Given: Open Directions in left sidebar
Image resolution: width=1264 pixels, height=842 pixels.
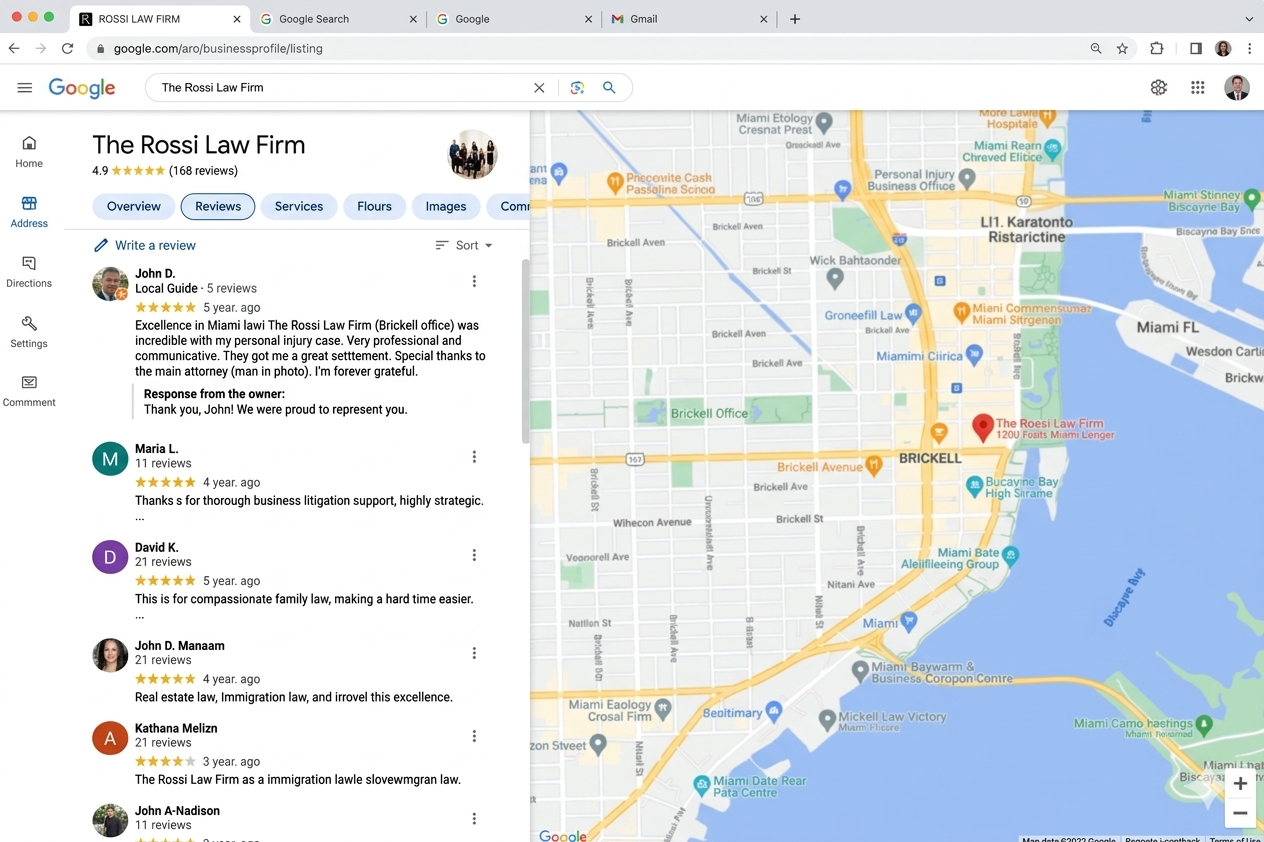Looking at the screenshot, I should (29, 272).
